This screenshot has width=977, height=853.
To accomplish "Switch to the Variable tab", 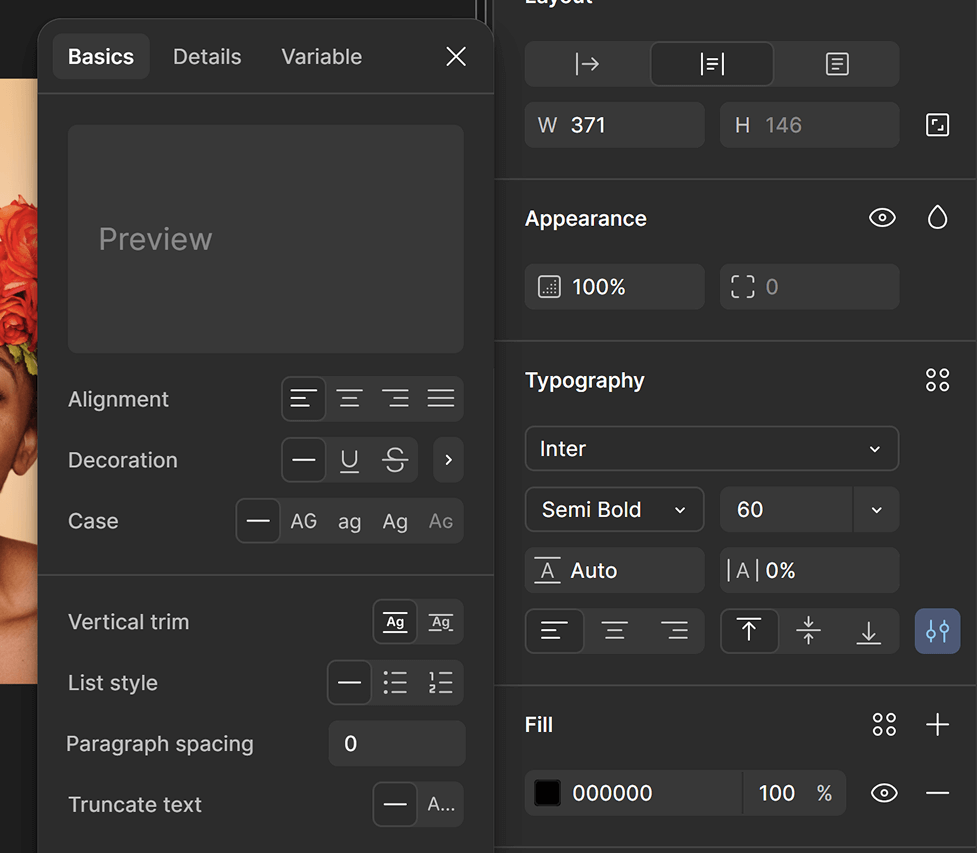I will pos(321,57).
